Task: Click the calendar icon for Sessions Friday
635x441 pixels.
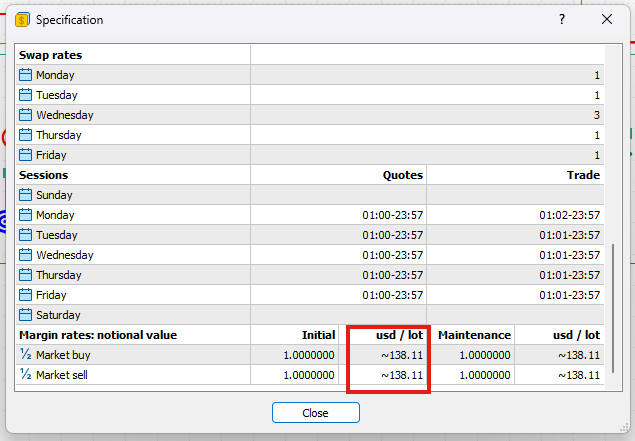Action: click(25, 295)
